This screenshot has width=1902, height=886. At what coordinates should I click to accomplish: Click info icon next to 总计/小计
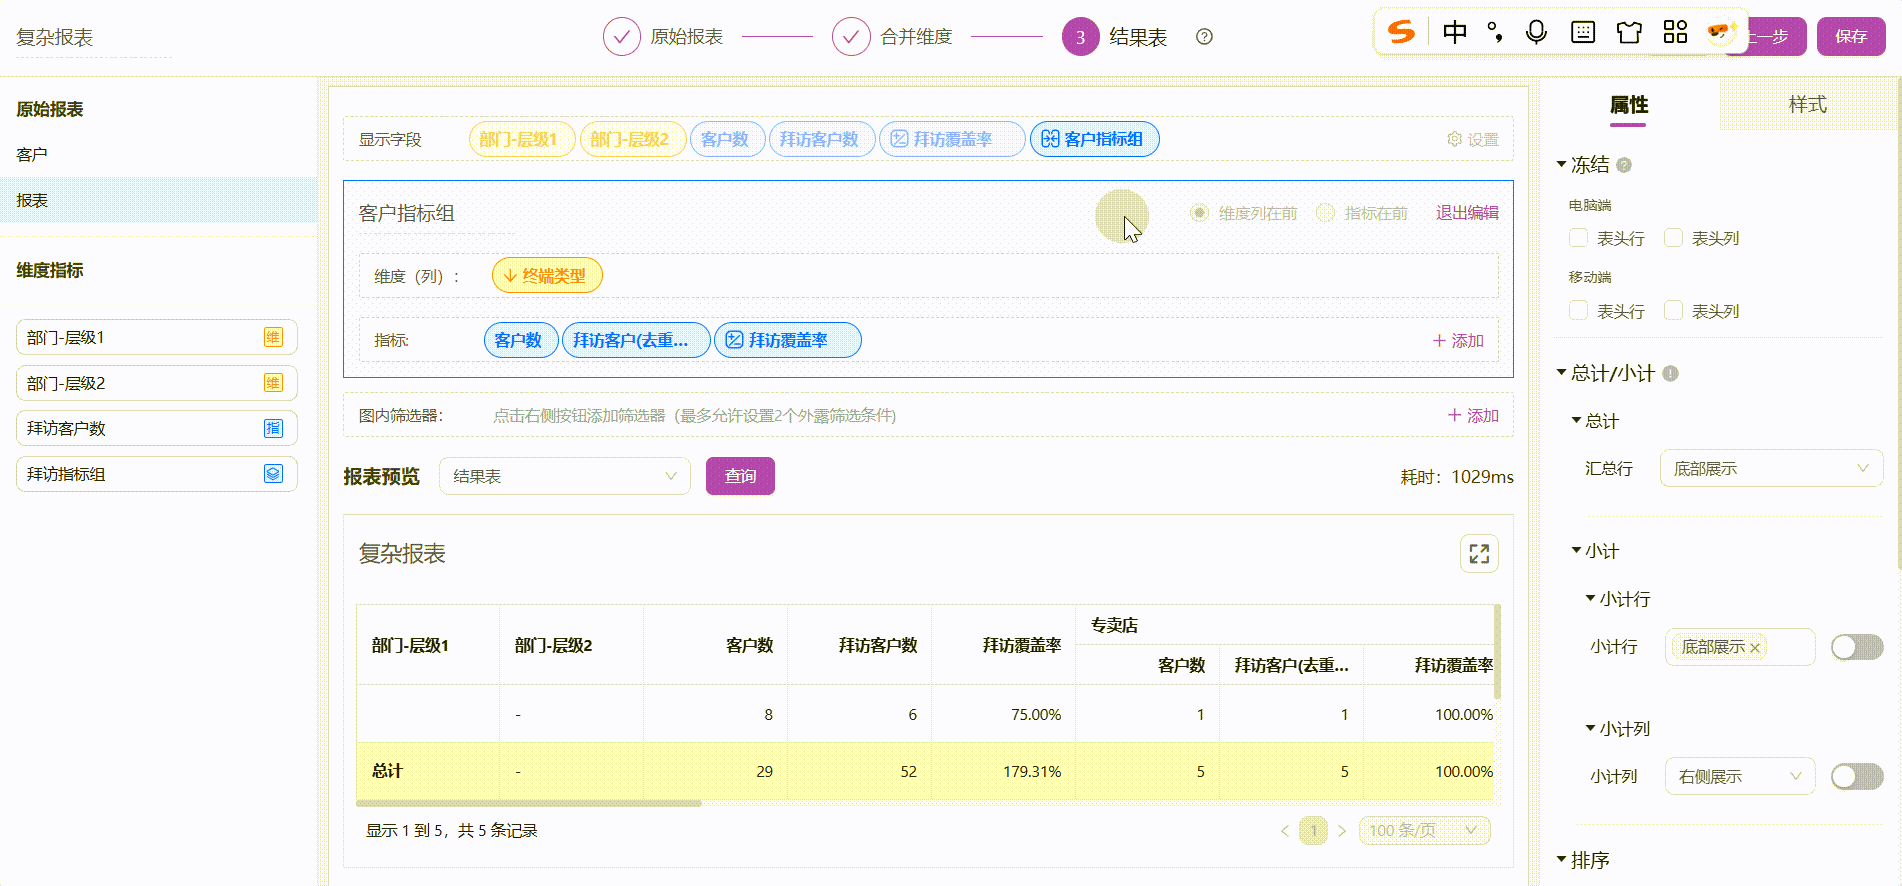[1670, 373]
